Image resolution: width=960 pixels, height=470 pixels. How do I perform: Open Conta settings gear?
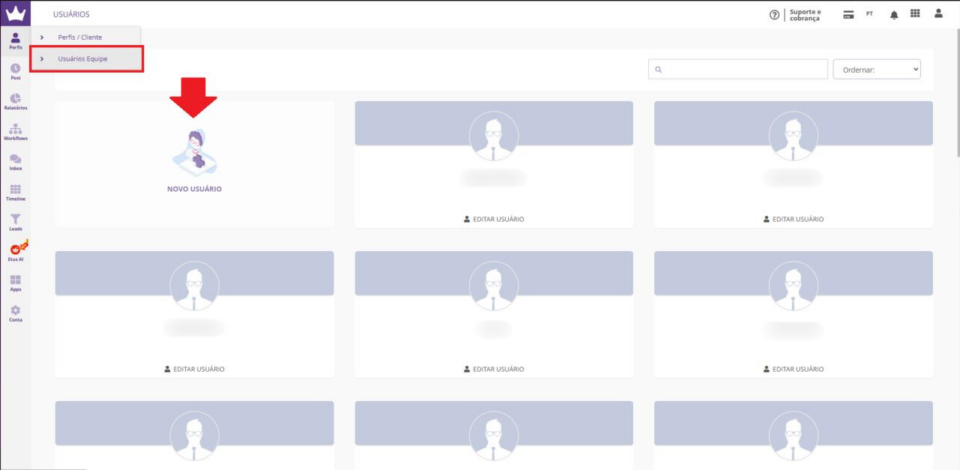coord(15,313)
